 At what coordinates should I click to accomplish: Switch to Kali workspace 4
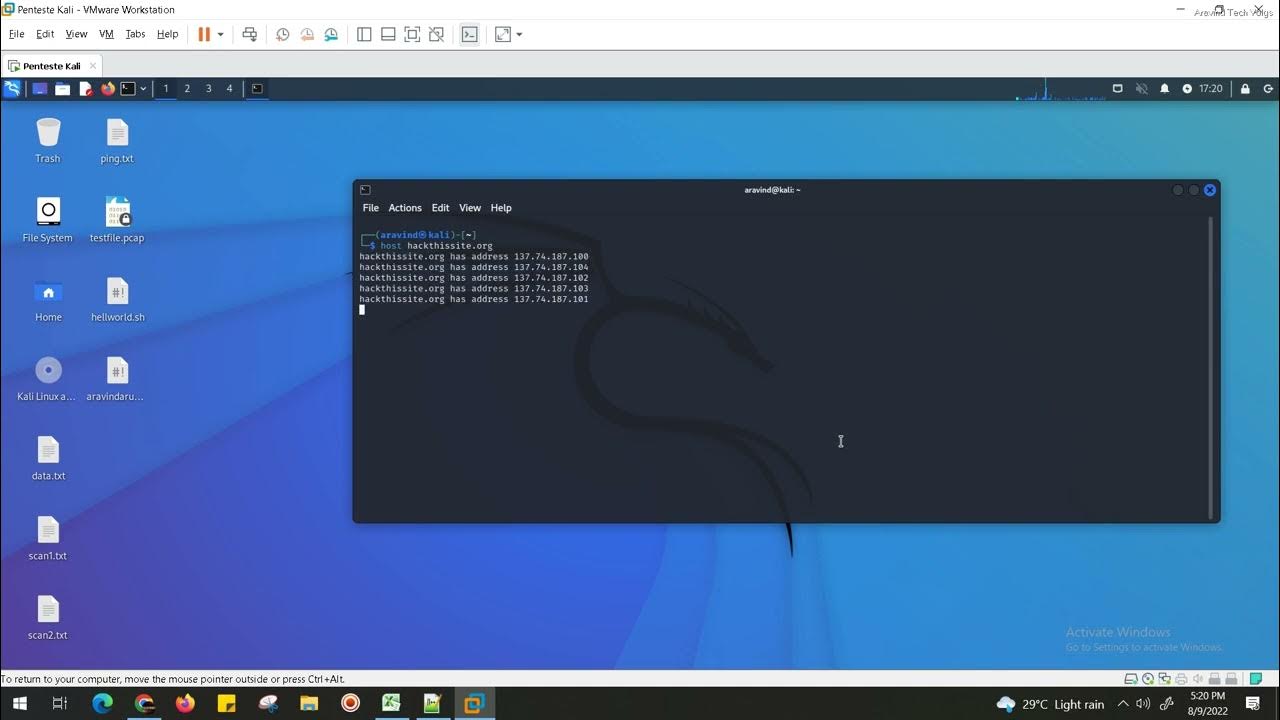coord(229,88)
